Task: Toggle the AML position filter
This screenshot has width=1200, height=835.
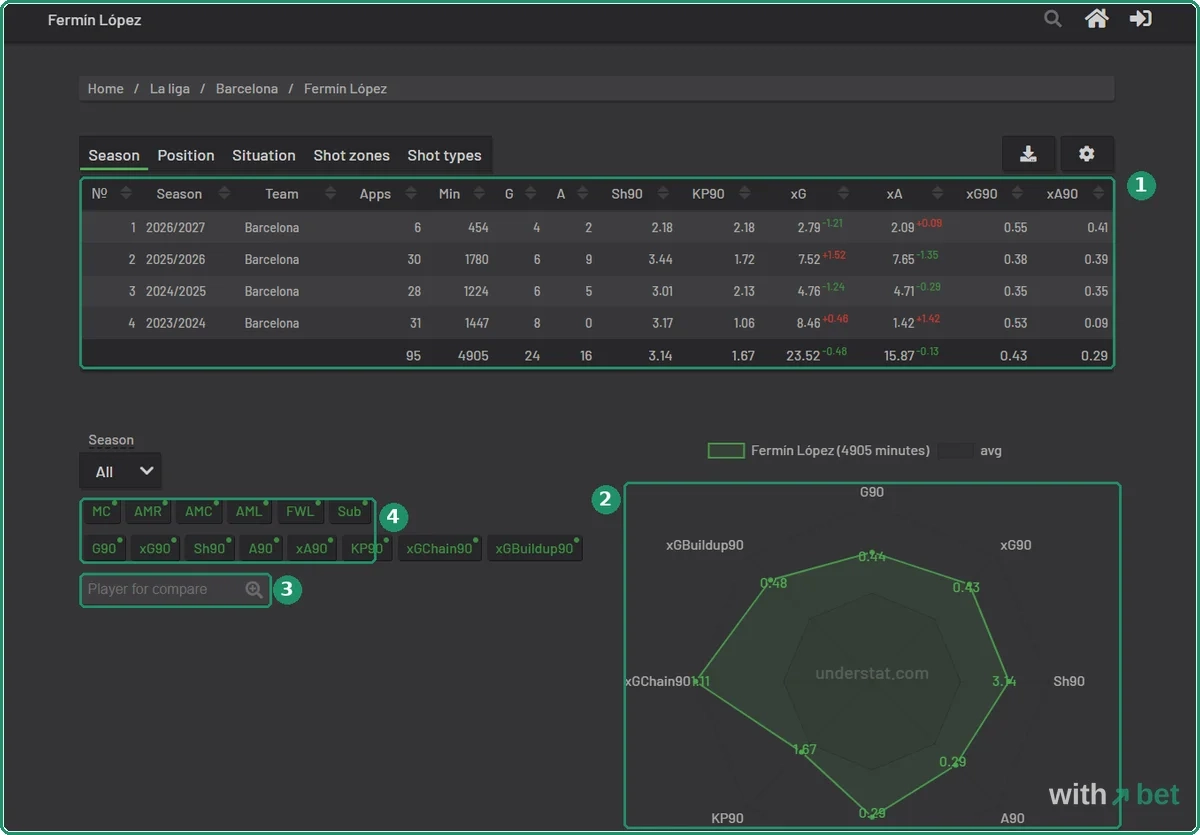Action: pyautogui.click(x=249, y=512)
